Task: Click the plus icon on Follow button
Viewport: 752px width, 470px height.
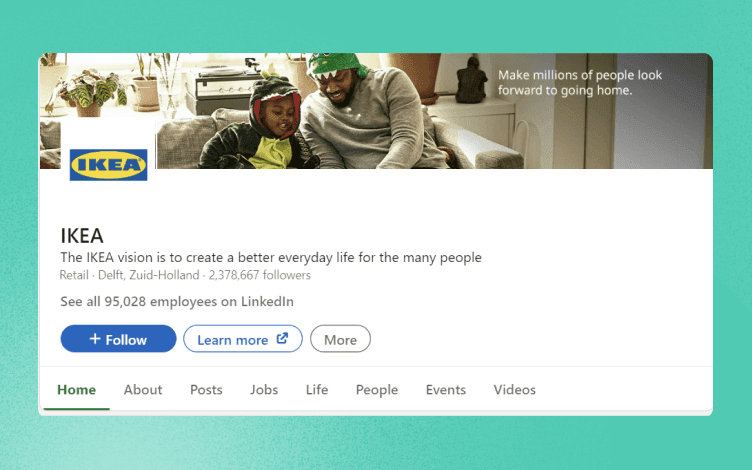Action: 95,339
